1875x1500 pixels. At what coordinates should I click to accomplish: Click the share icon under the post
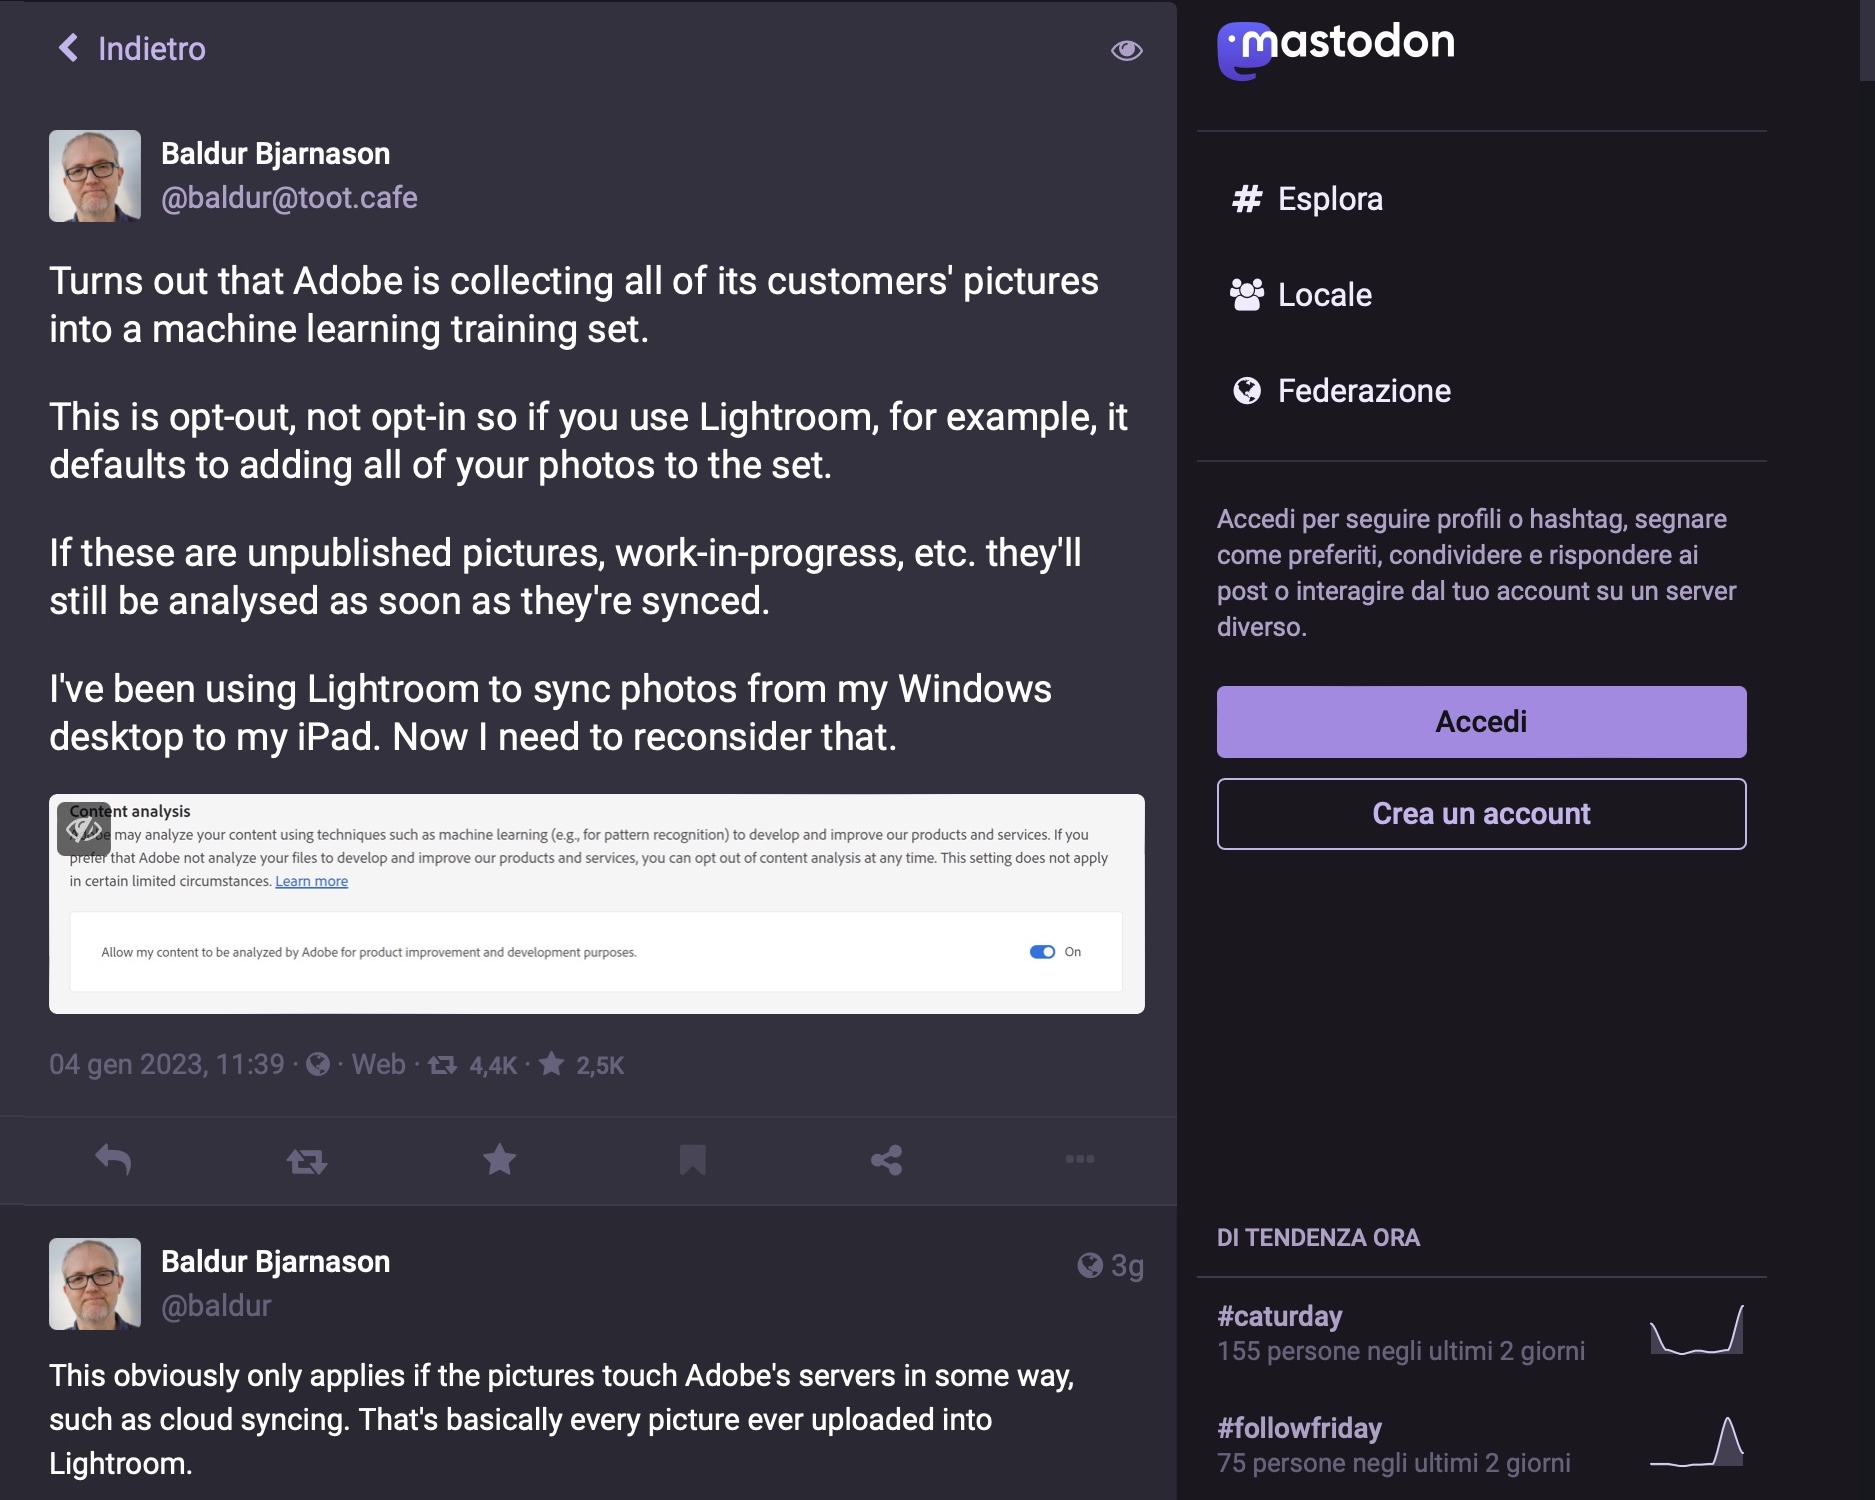pos(886,1160)
